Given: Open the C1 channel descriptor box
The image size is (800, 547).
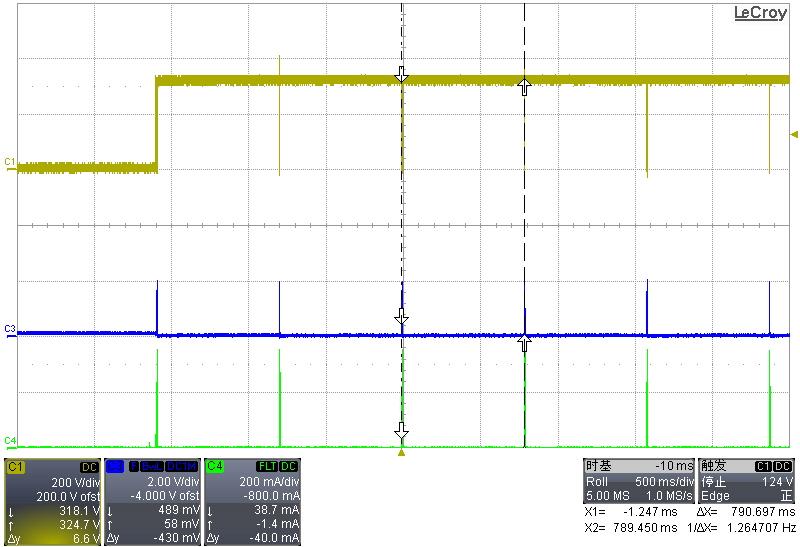Looking at the screenshot, I should click(x=52, y=502).
